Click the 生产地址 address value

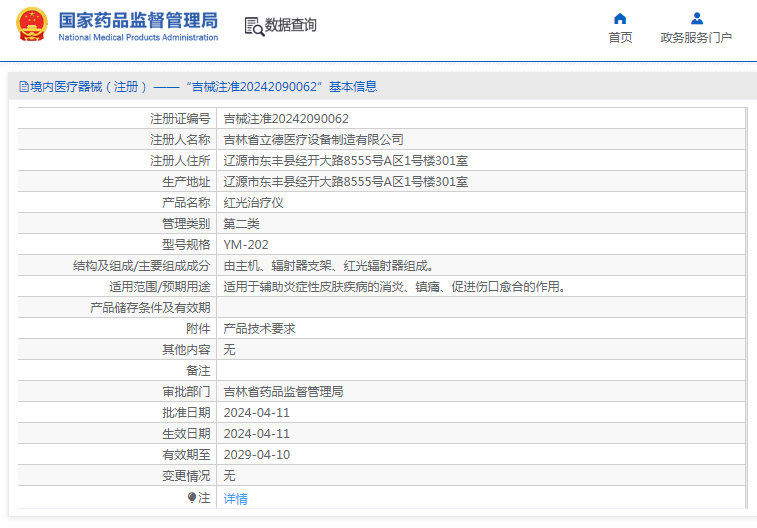coord(346,182)
